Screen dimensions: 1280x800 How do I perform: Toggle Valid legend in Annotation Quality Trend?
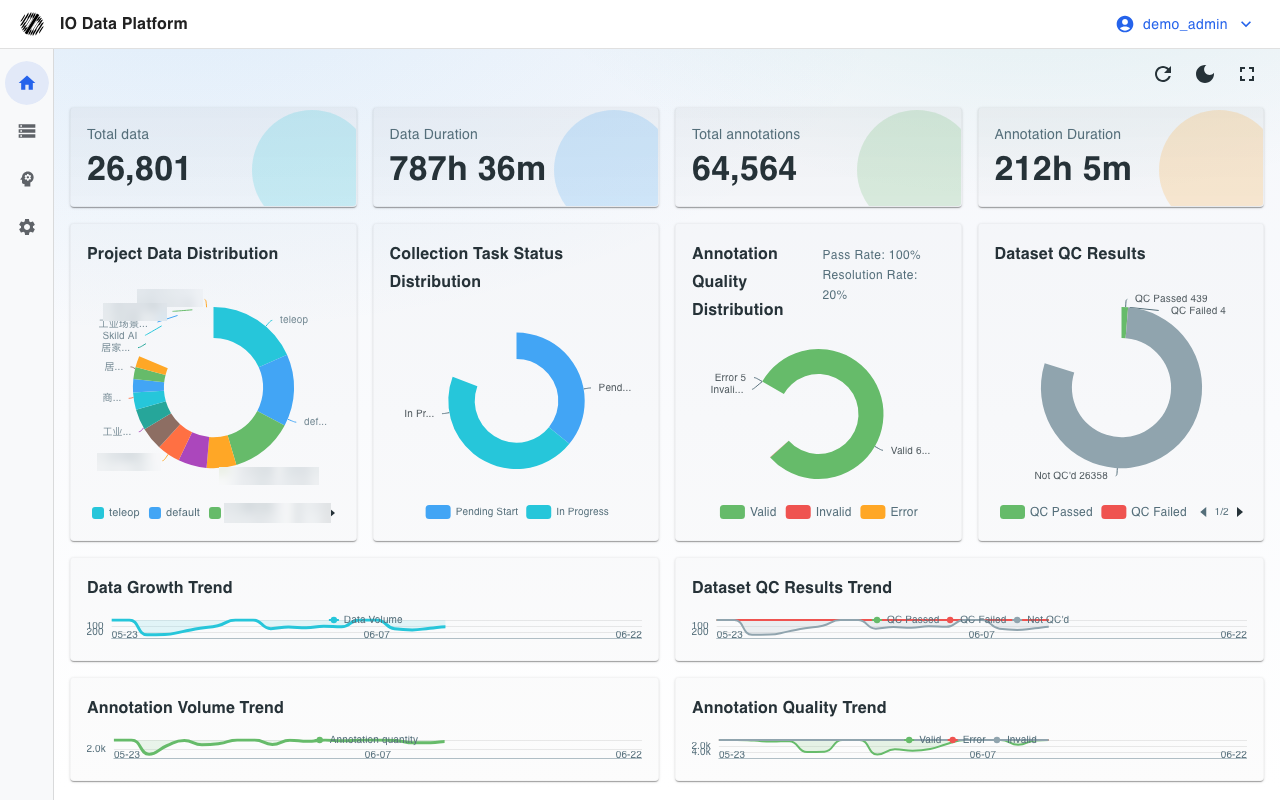922,740
